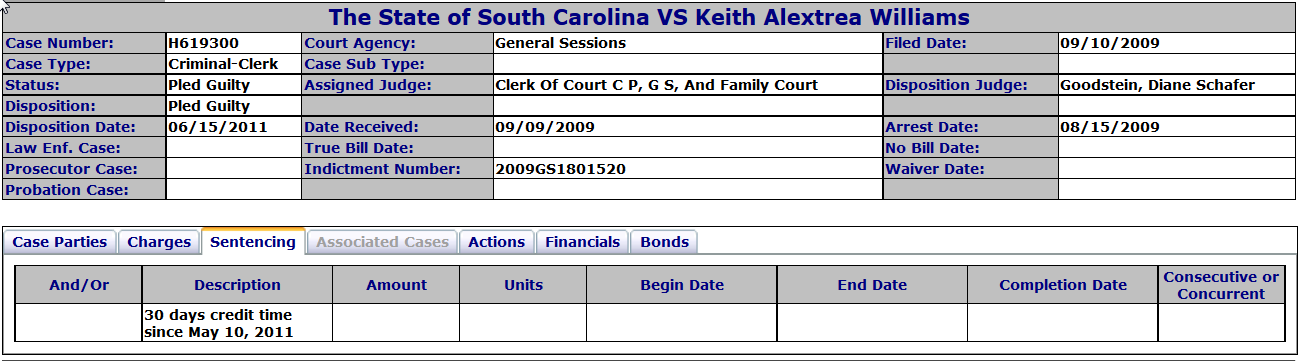
Task: Open the Bonds tab
Action: 664,242
